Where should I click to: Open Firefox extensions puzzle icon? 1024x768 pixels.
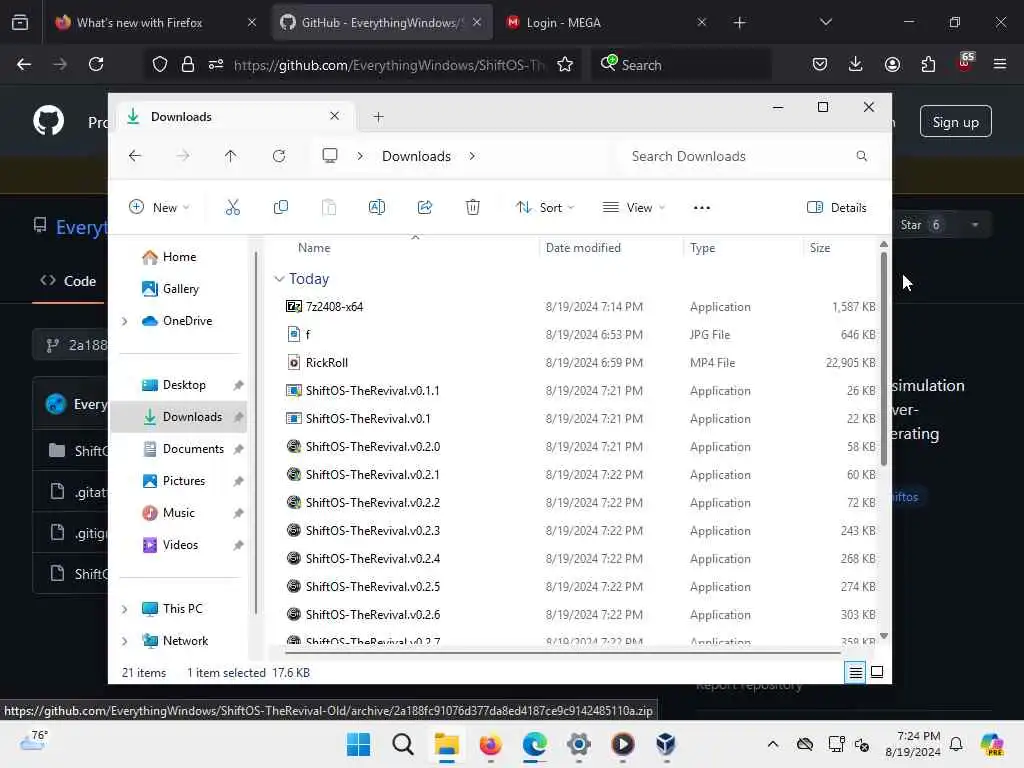pyautogui.click(x=928, y=64)
